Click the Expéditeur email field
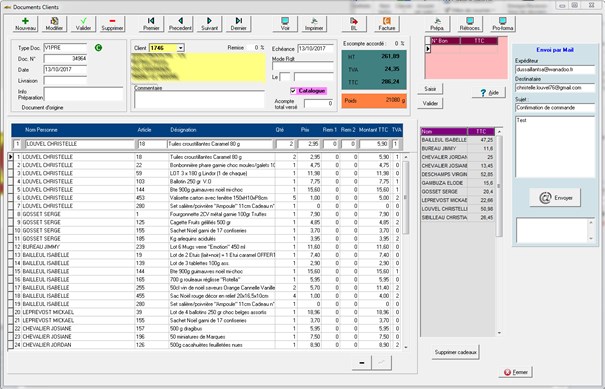The height and width of the screenshot is (389, 605). pyautogui.click(x=555, y=69)
